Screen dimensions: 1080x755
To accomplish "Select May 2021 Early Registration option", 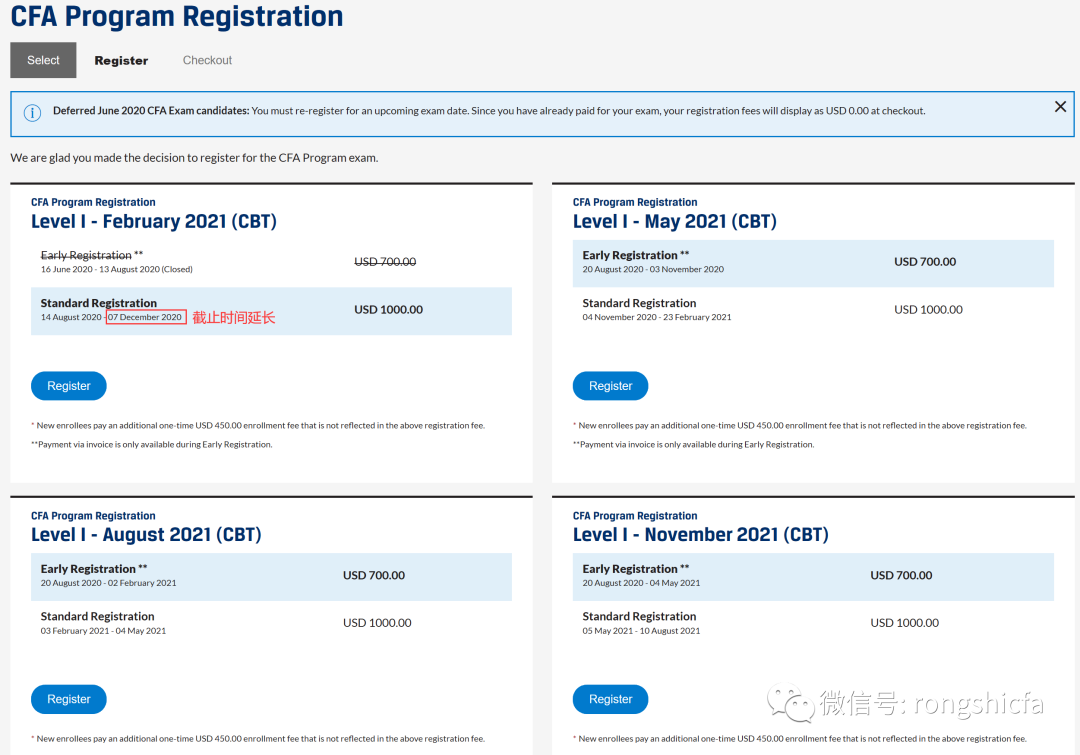I will 812,263.
